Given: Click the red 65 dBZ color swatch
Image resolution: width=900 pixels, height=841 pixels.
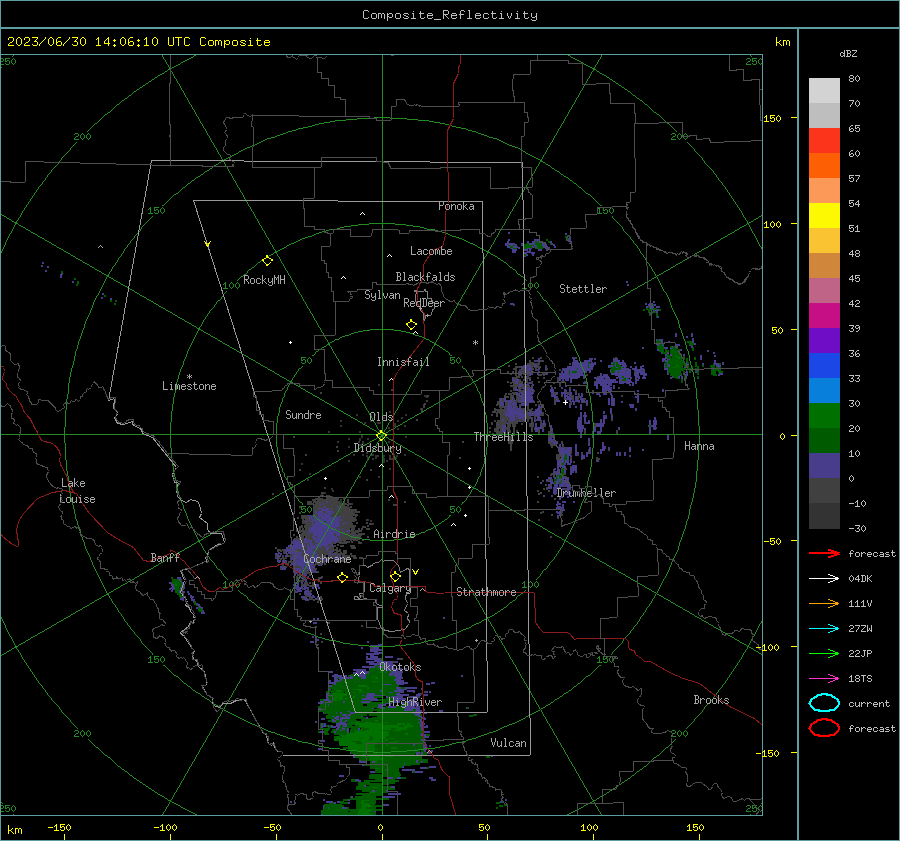Looking at the screenshot, I should tap(824, 141).
